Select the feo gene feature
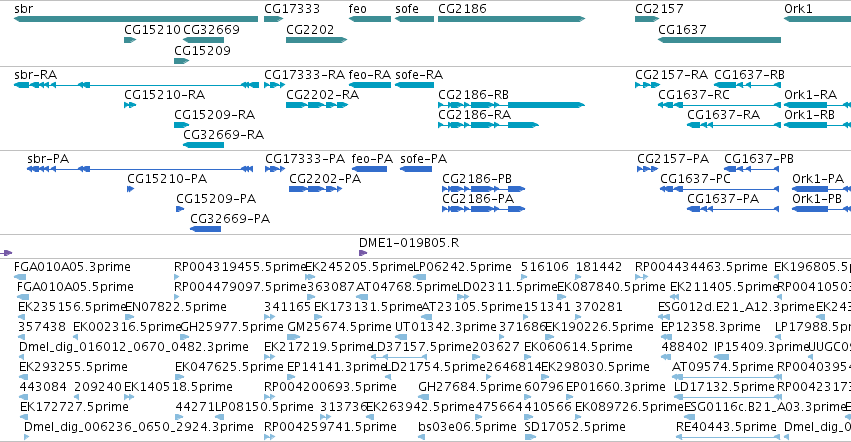851x442 pixels. pos(370,19)
